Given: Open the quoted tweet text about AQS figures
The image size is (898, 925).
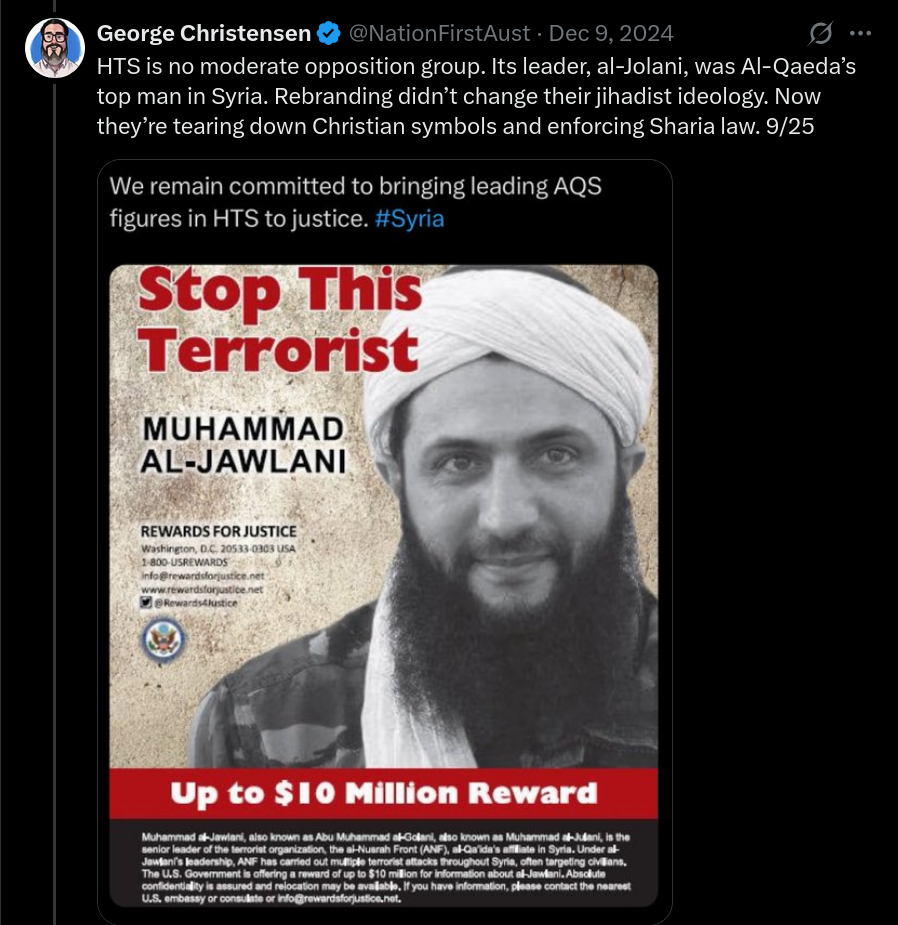Looking at the screenshot, I should [x=355, y=202].
